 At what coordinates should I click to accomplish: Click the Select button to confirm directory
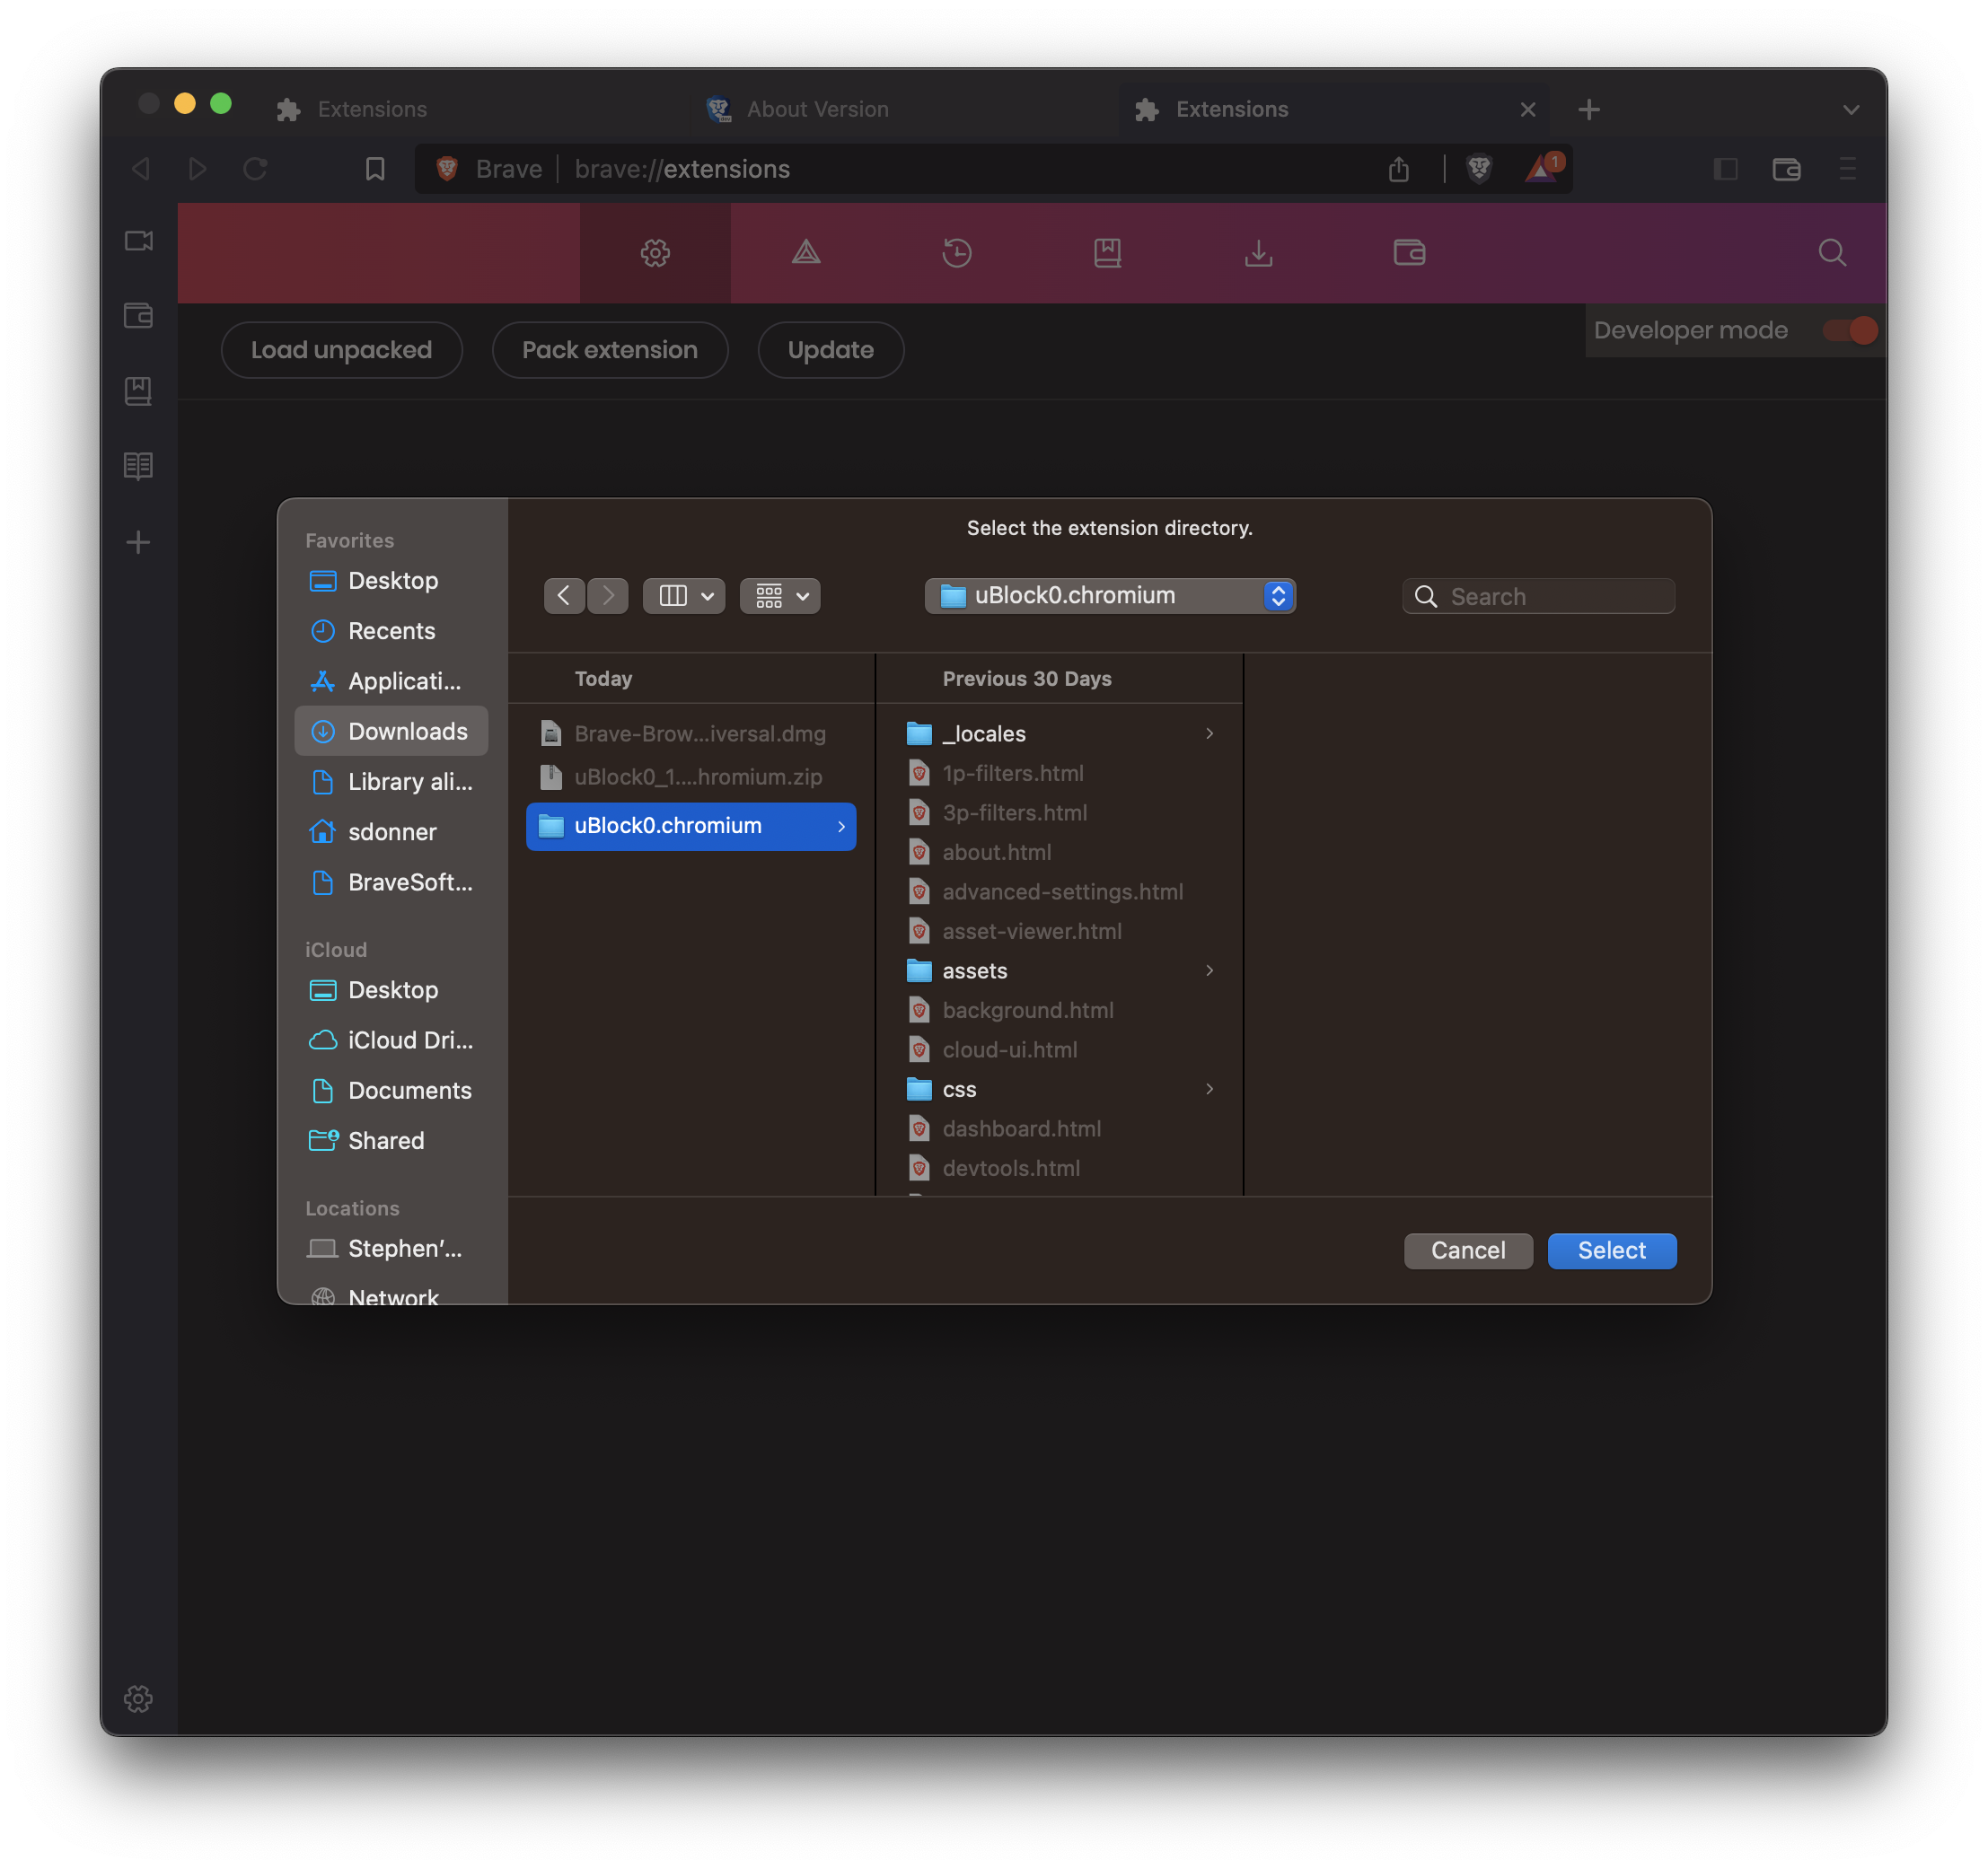pyautogui.click(x=1611, y=1250)
